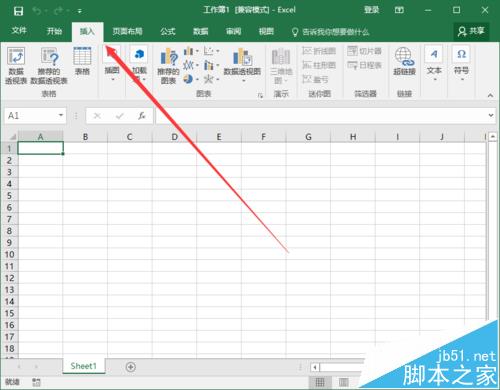
Task: Collapse the ribbon with the chevron
Action: tap(490, 95)
